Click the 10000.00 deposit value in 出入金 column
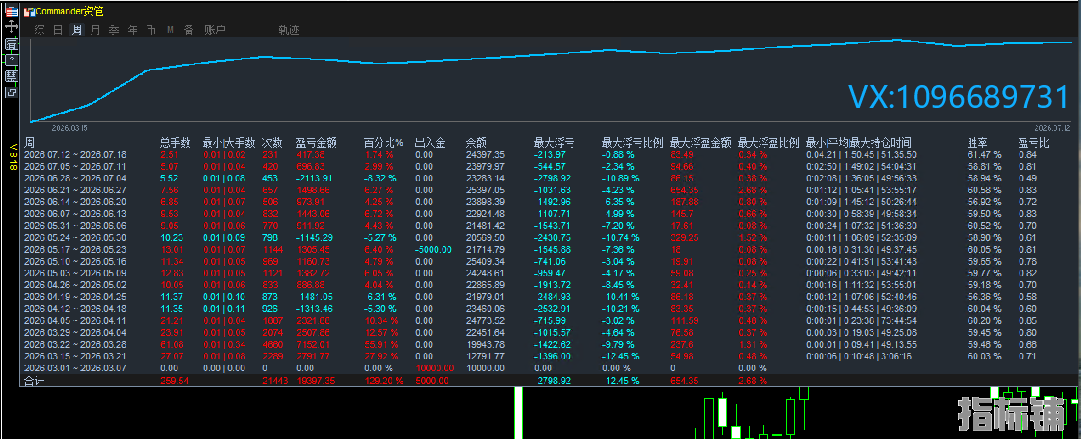The height and width of the screenshot is (439, 1081). coord(433,368)
